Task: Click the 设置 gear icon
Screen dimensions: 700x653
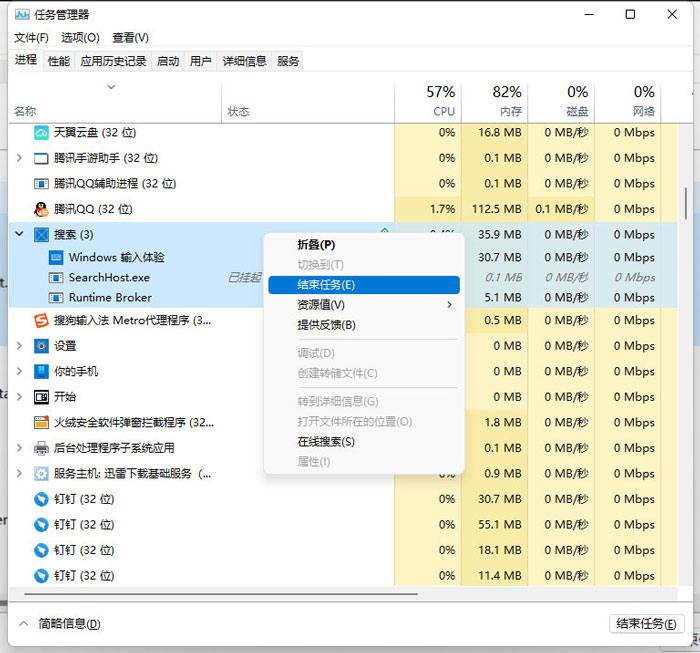Action: coord(41,346)
